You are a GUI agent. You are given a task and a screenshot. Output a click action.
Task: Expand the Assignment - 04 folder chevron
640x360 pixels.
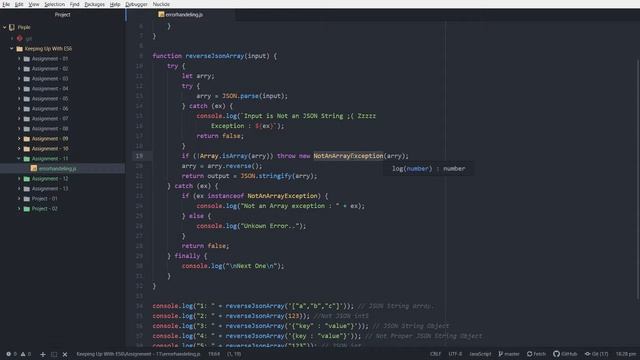point(19,89)
